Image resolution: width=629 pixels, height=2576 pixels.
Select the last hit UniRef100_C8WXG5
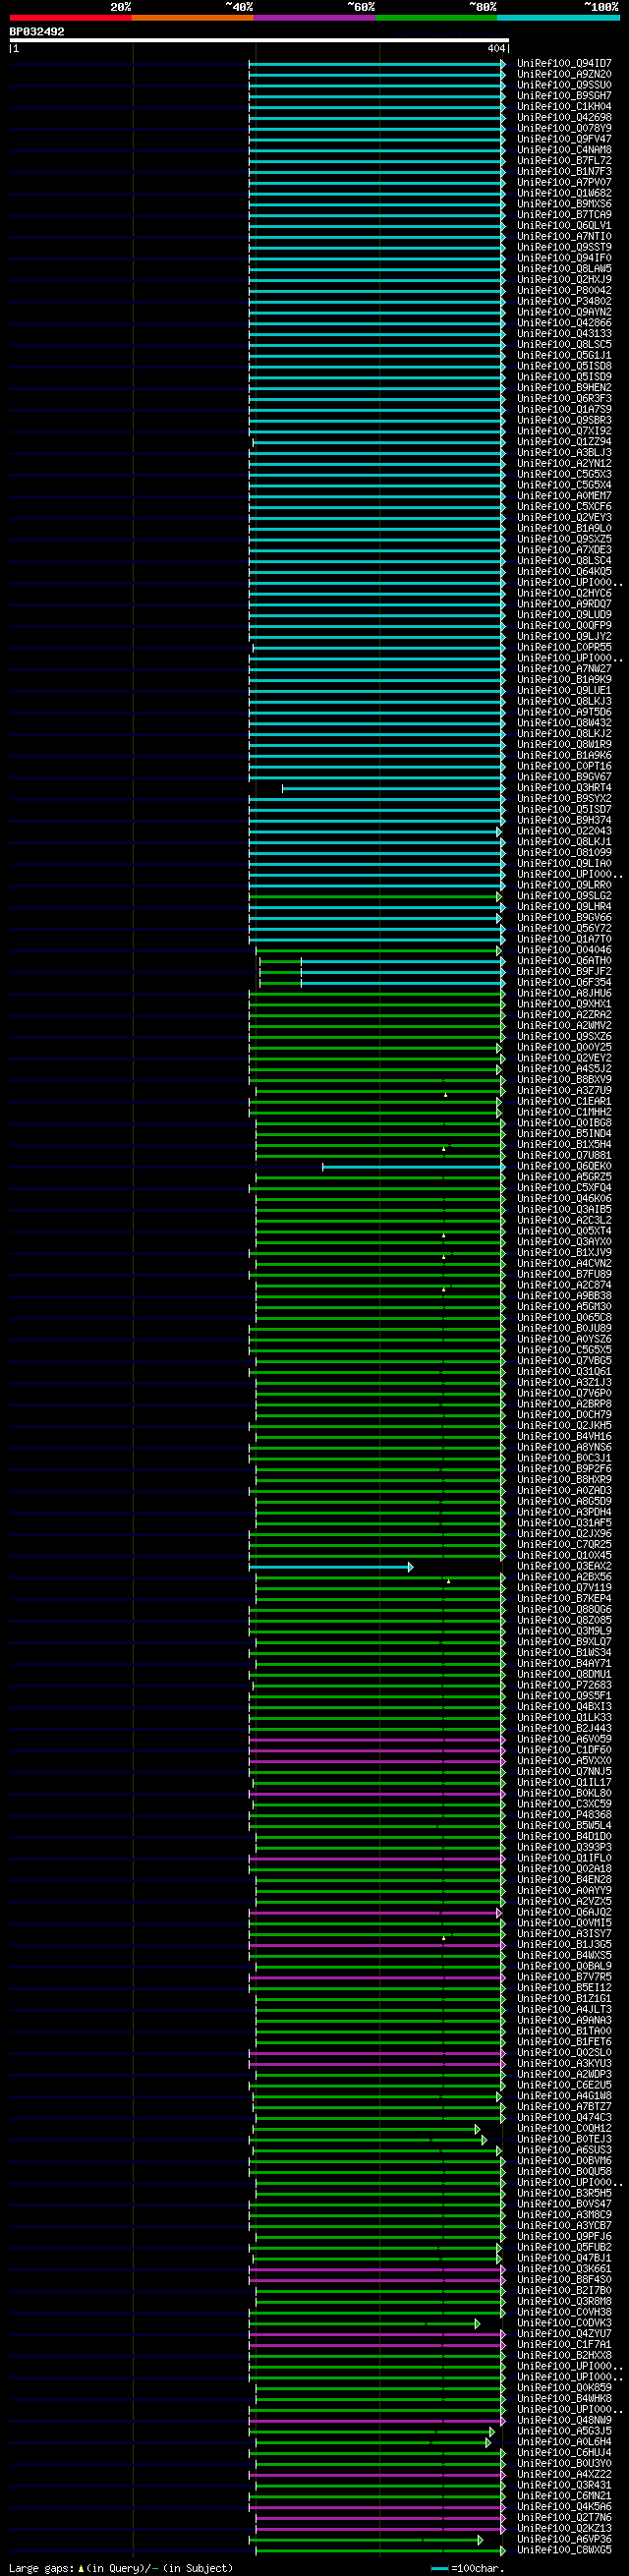pos(564,2550)
